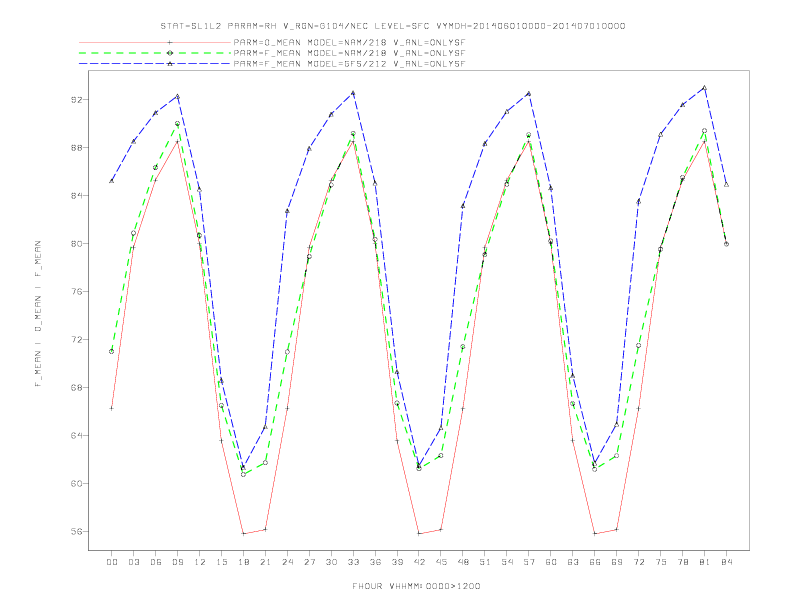Click the green circle data marker at hour 00

(112, 351)
